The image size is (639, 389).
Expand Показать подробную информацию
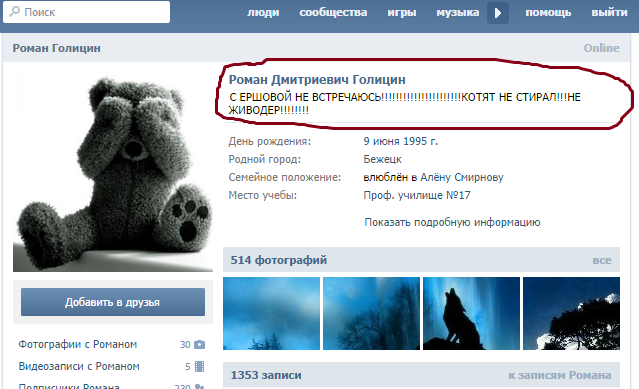(x=452, y=222)
